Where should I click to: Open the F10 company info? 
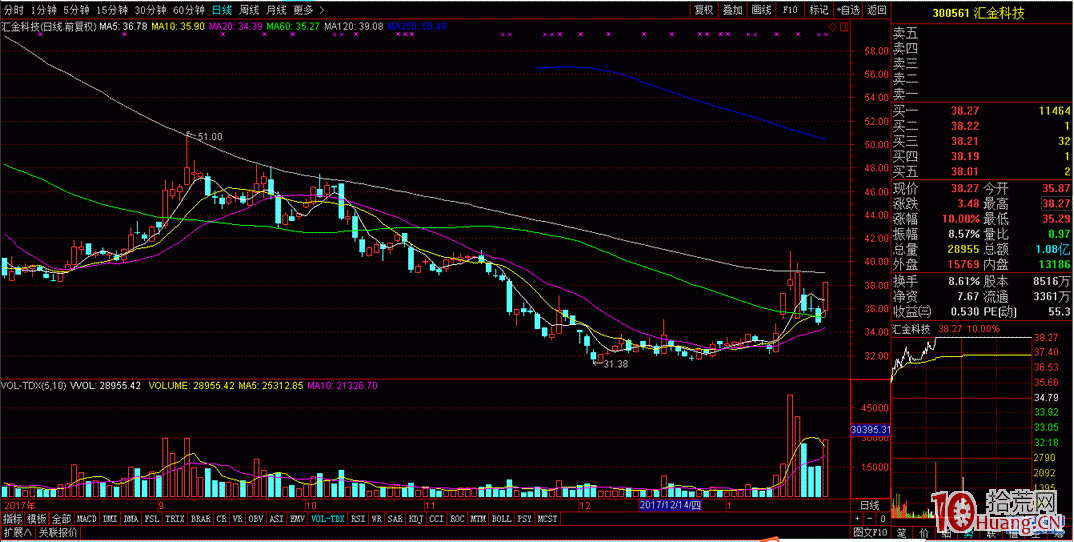click(790, 10)
